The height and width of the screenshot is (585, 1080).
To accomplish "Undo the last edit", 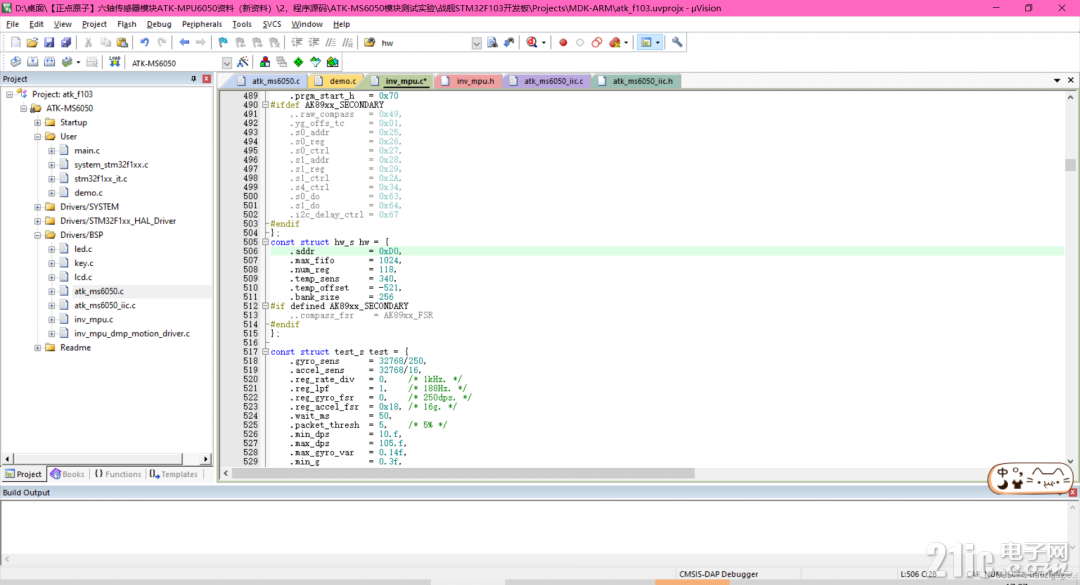I will click(x=145, y=43).
